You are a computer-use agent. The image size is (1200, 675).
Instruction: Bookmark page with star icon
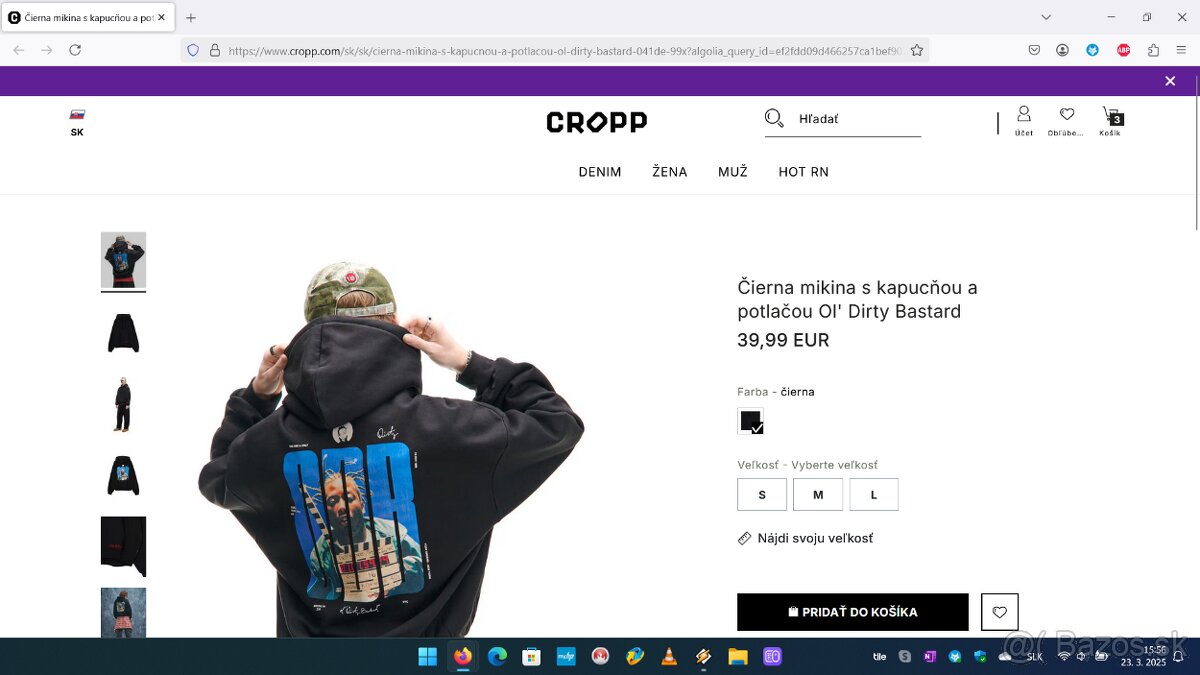tap(916, 50)
